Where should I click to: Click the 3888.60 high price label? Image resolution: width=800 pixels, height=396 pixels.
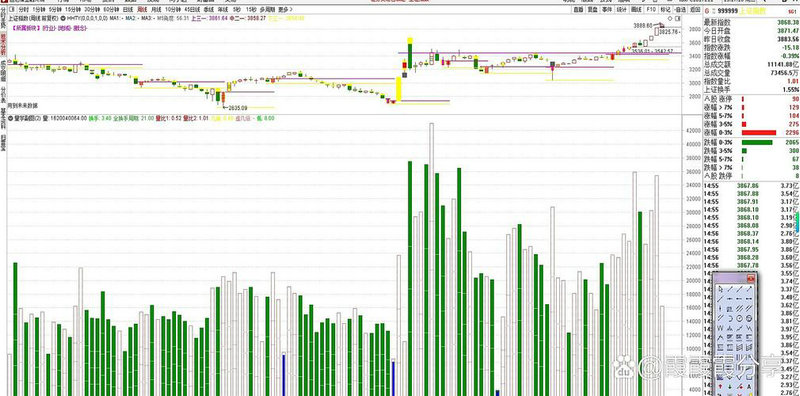pyautogui.click(x=643, y=25)
